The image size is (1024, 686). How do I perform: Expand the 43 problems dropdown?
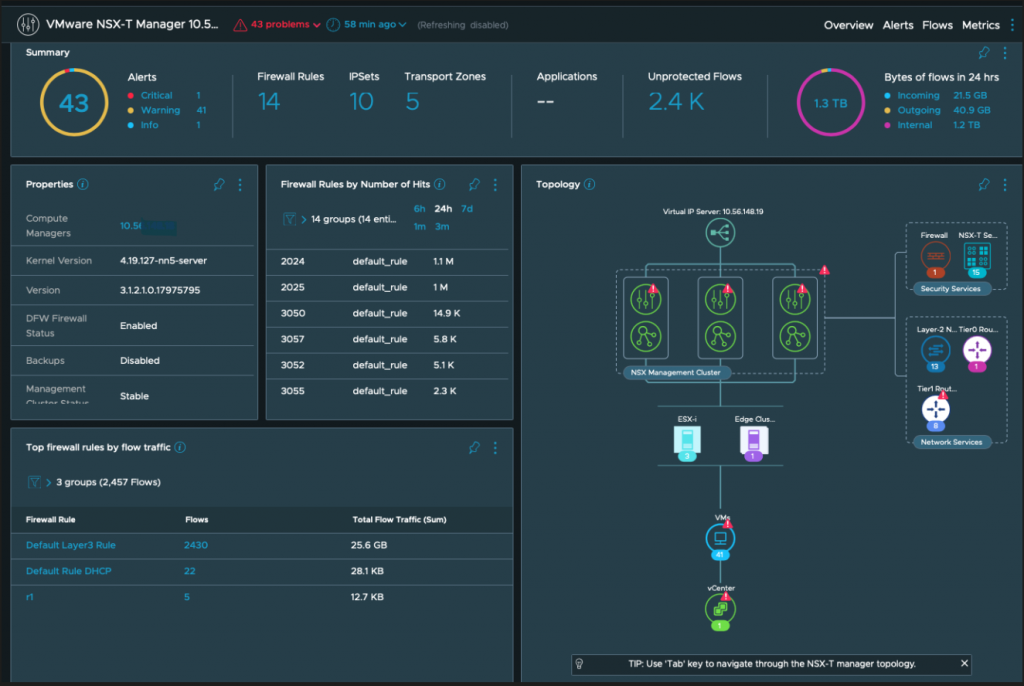[x=279, y=24]
